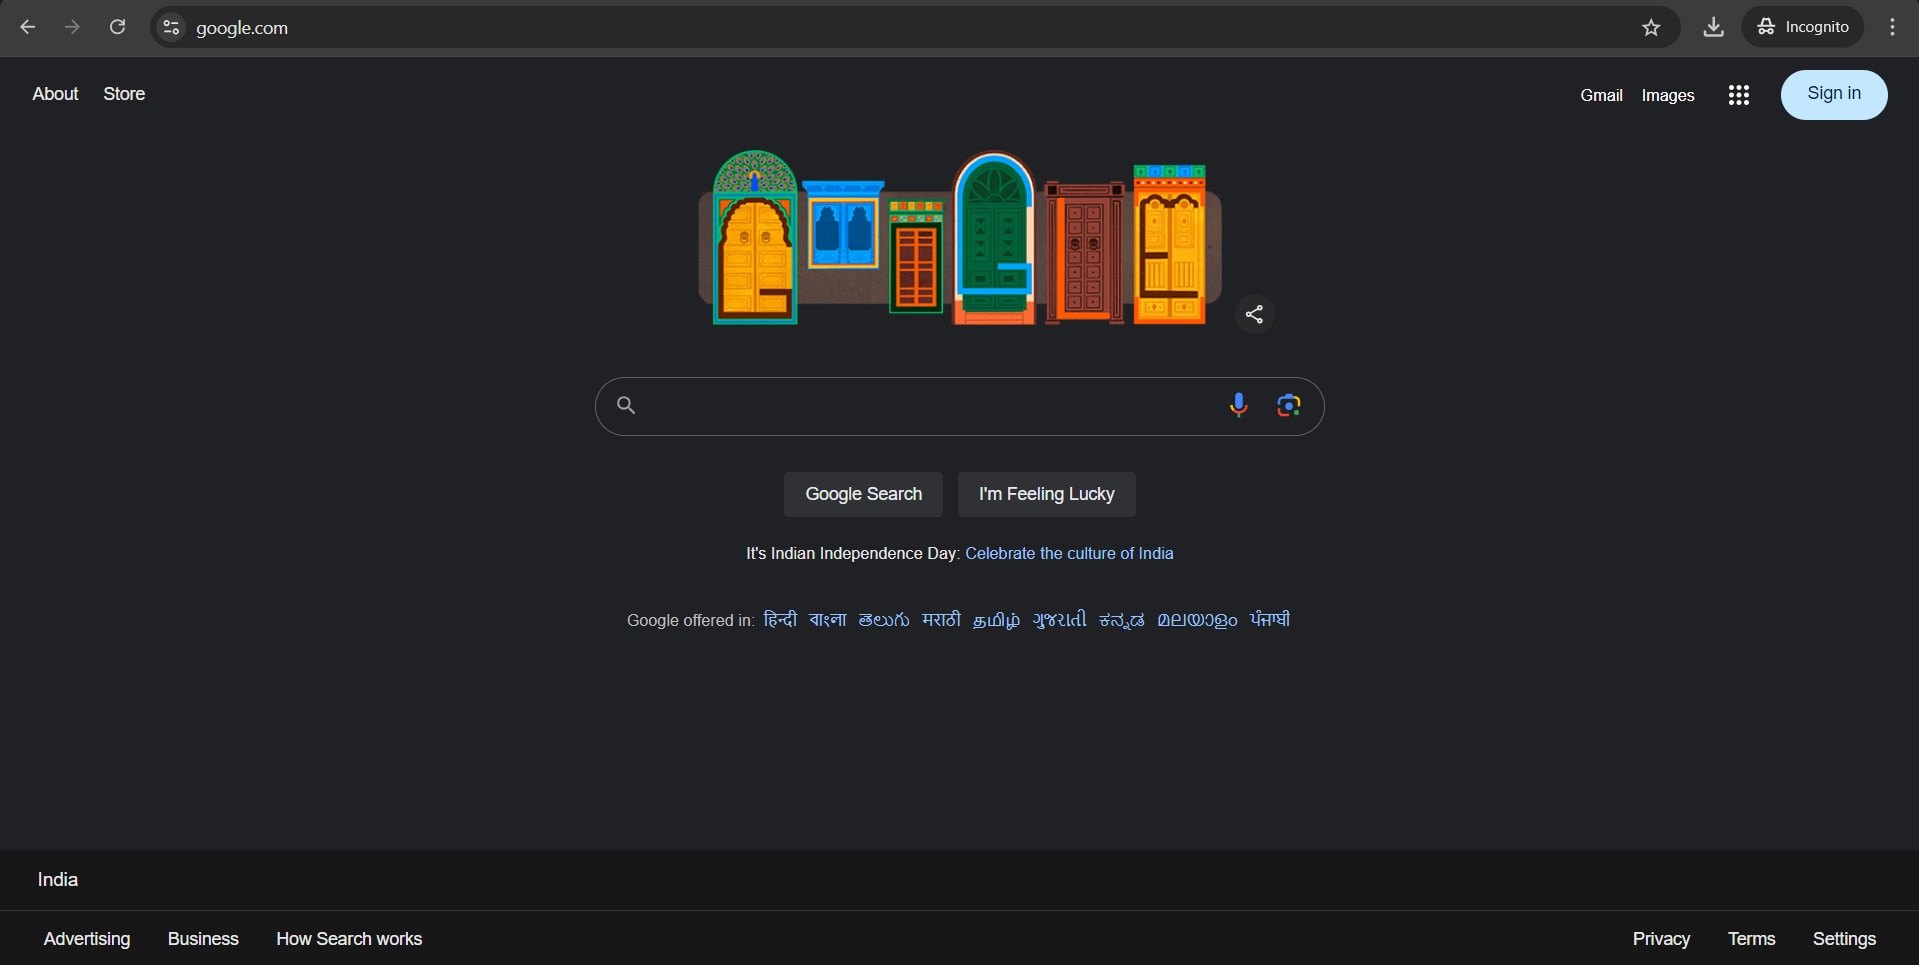Click the Sign in button
Screen dimensions: 1919x965
(x=1833, y=94)
